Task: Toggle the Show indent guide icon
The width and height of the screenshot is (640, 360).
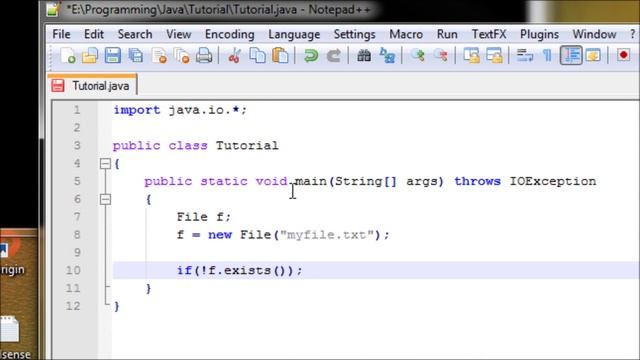Action: point(571,55)
